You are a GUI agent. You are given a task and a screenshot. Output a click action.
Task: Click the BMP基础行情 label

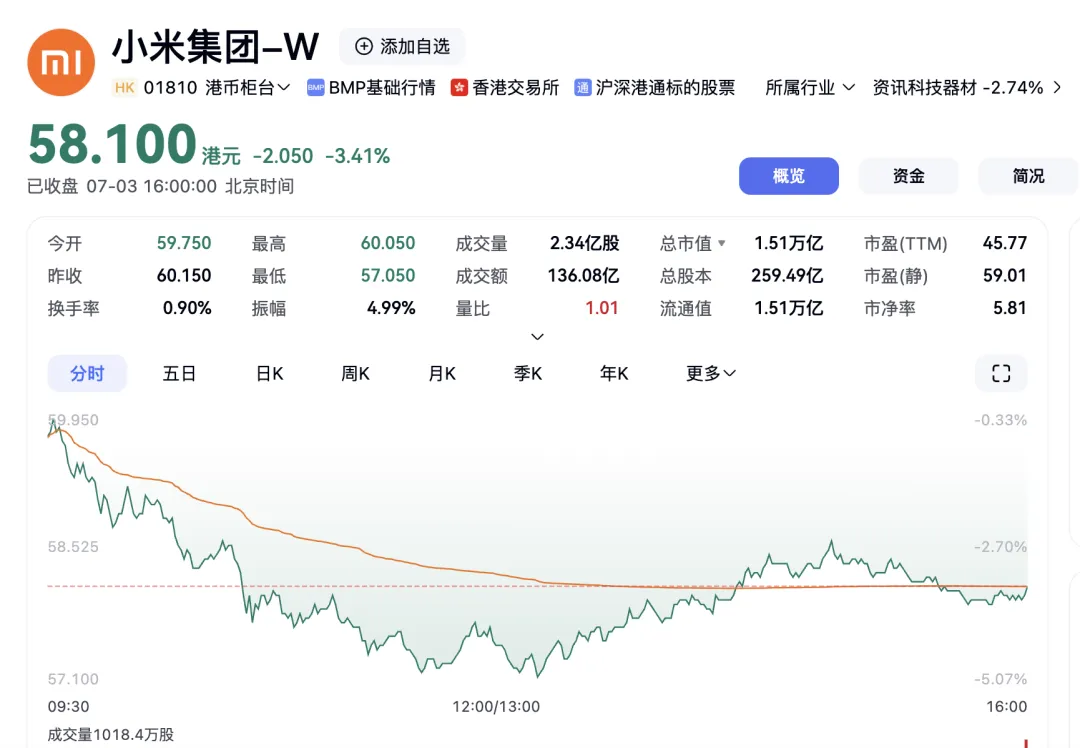(x=382, y=87)
